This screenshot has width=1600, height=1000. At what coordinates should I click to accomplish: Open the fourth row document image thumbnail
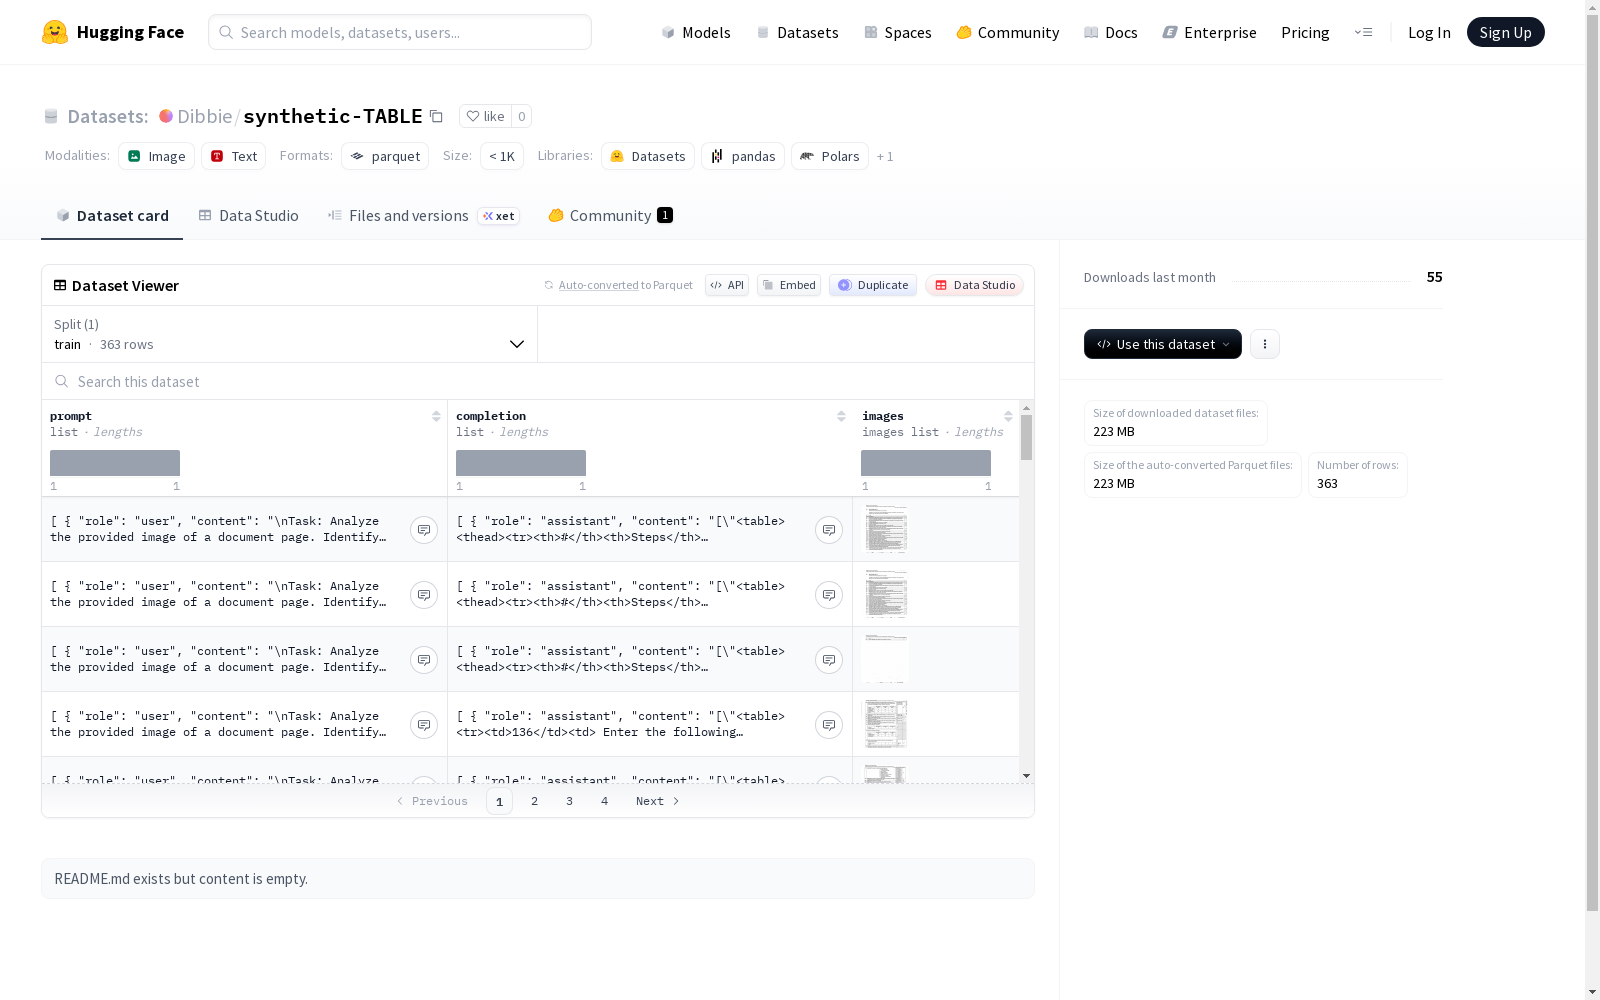[886, 723]
